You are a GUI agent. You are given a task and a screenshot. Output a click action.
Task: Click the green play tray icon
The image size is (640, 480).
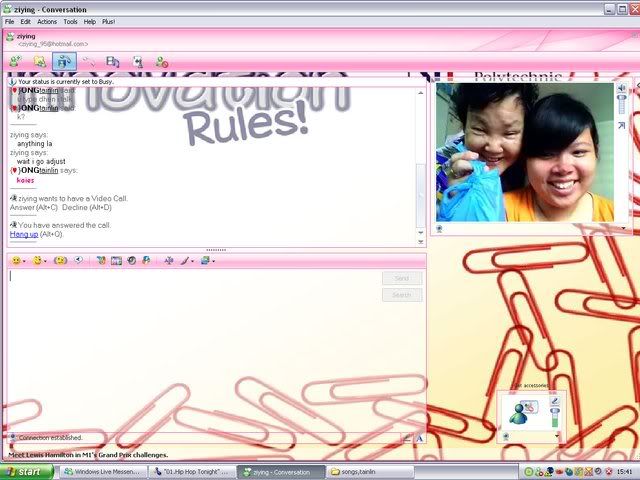pyautogui.click(x=528, y=472)
